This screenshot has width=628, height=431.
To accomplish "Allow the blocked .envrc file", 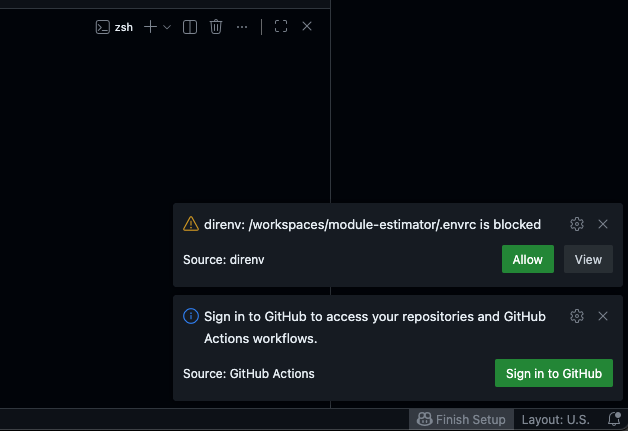I will point(527,260).
